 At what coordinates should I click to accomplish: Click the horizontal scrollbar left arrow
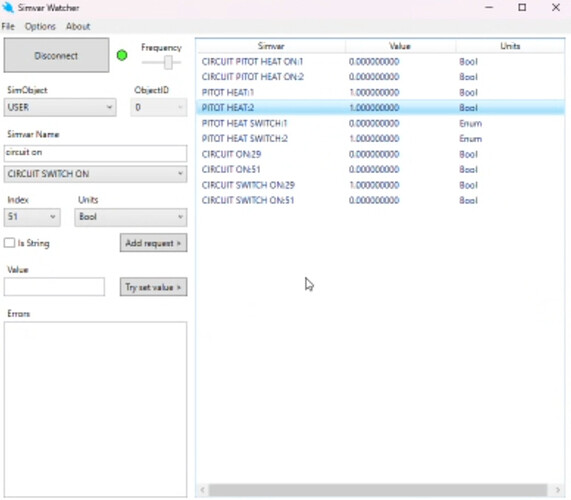click(x=203, y=490)
